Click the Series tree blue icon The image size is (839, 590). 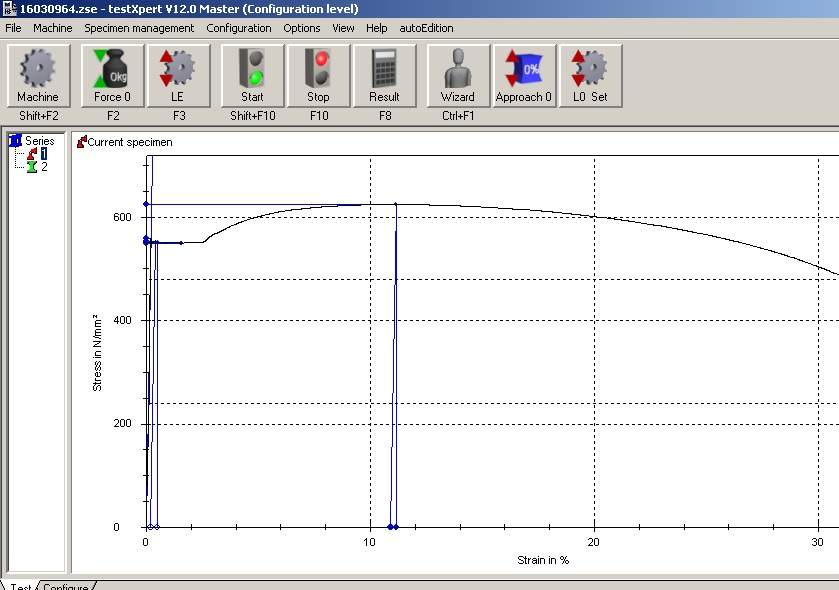(16, 141)
